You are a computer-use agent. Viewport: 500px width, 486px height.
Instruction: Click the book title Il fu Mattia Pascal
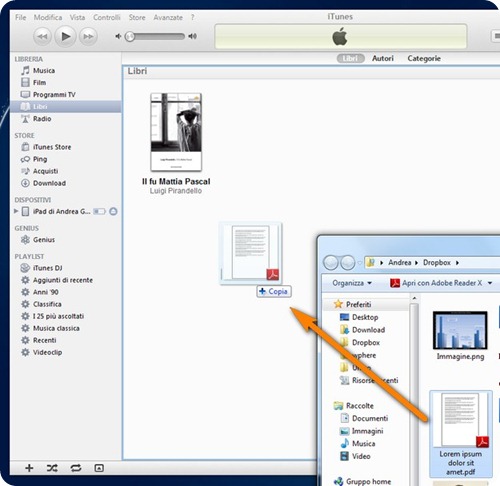176,182
